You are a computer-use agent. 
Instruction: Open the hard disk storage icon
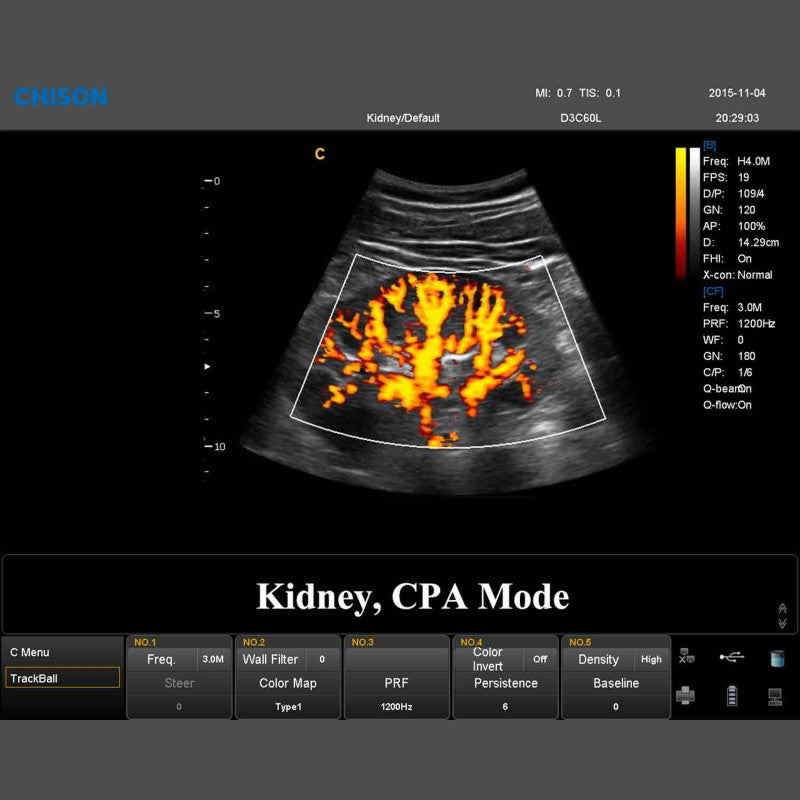(777, 657)
